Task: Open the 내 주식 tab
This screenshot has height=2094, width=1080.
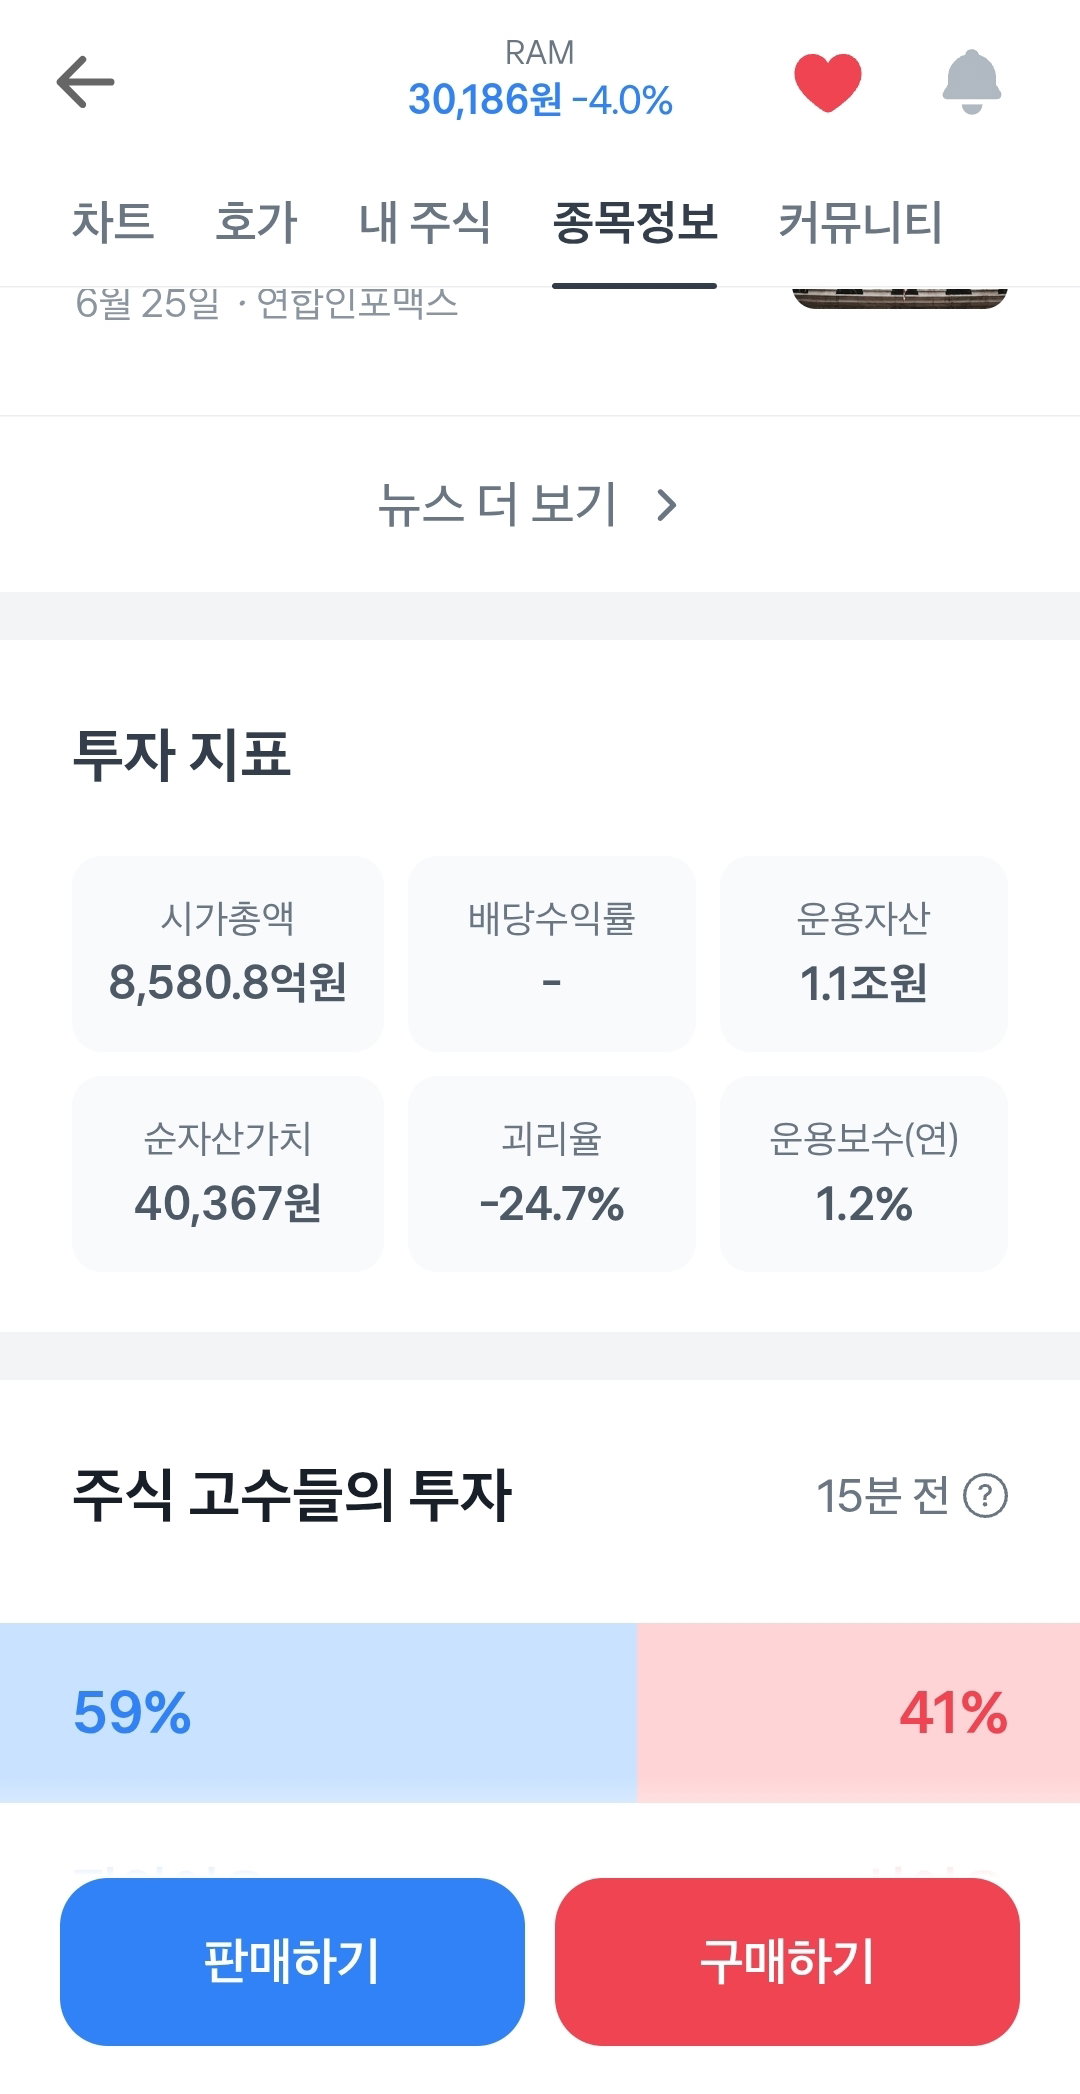Action: pos(425,222)
